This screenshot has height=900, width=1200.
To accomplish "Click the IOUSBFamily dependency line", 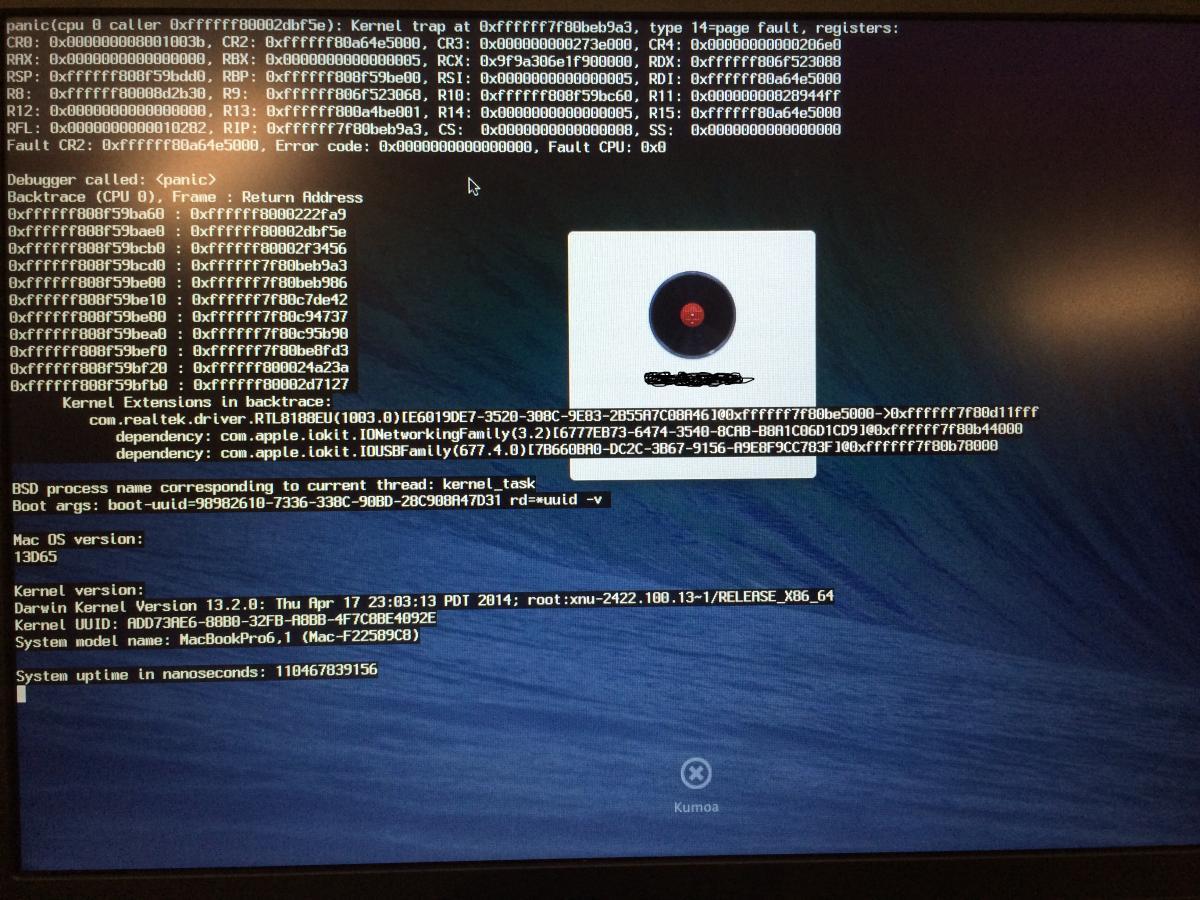I will coord(556,447).
